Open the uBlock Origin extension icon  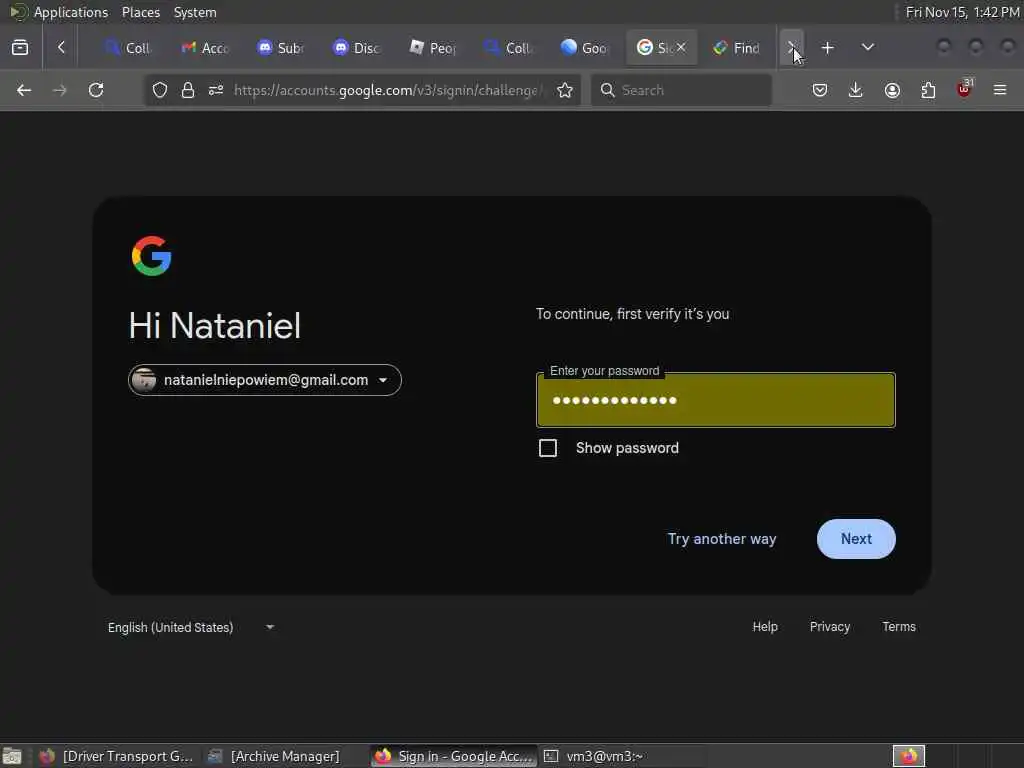(965, 89)
